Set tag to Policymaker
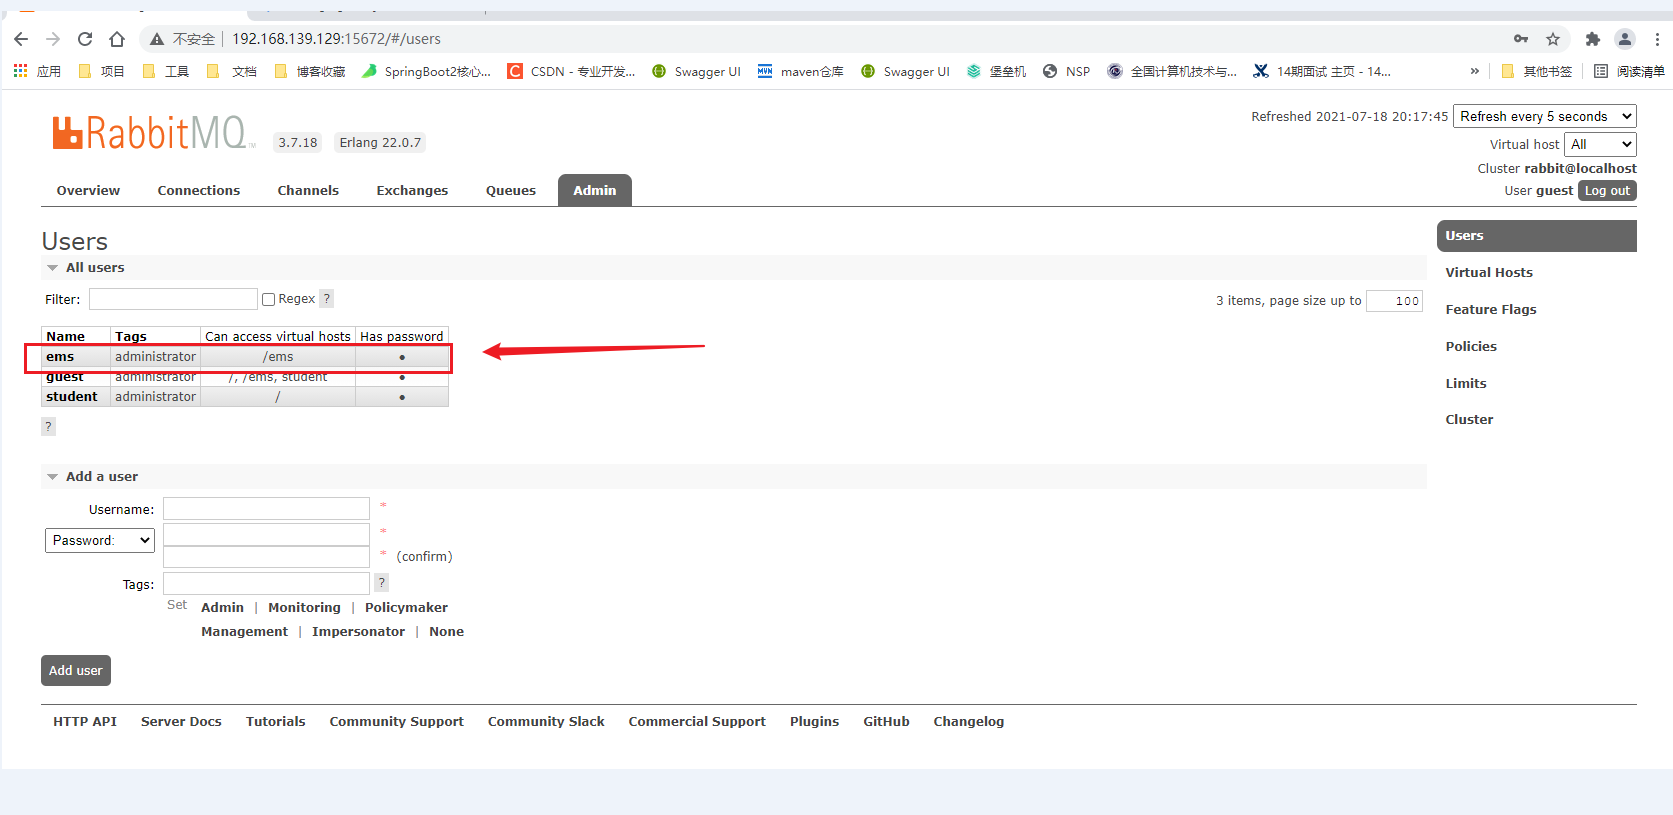 point(406,607)
